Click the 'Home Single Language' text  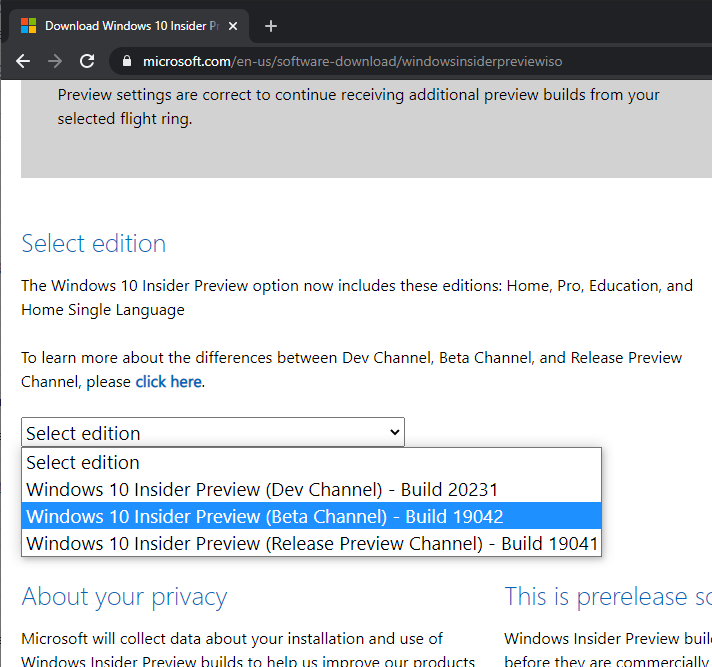(103, 310)
